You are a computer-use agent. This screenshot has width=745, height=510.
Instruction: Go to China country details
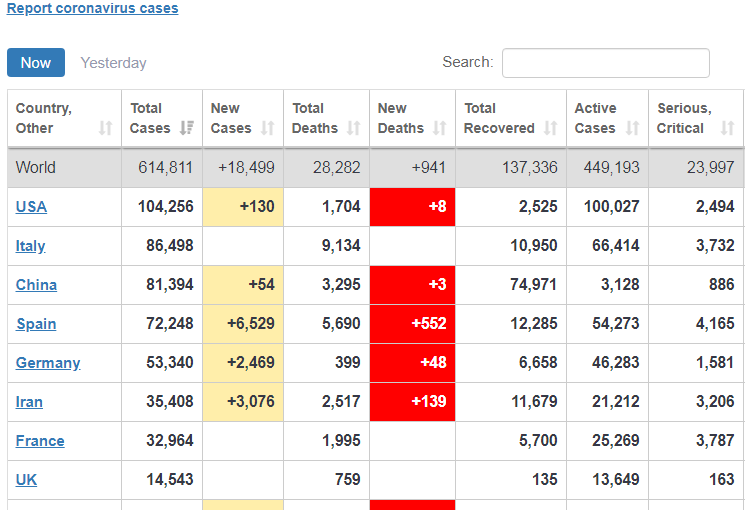tap(36, 285)
